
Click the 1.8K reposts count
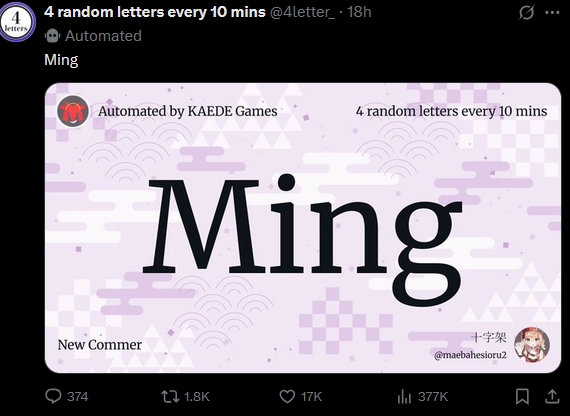[197, 396]
